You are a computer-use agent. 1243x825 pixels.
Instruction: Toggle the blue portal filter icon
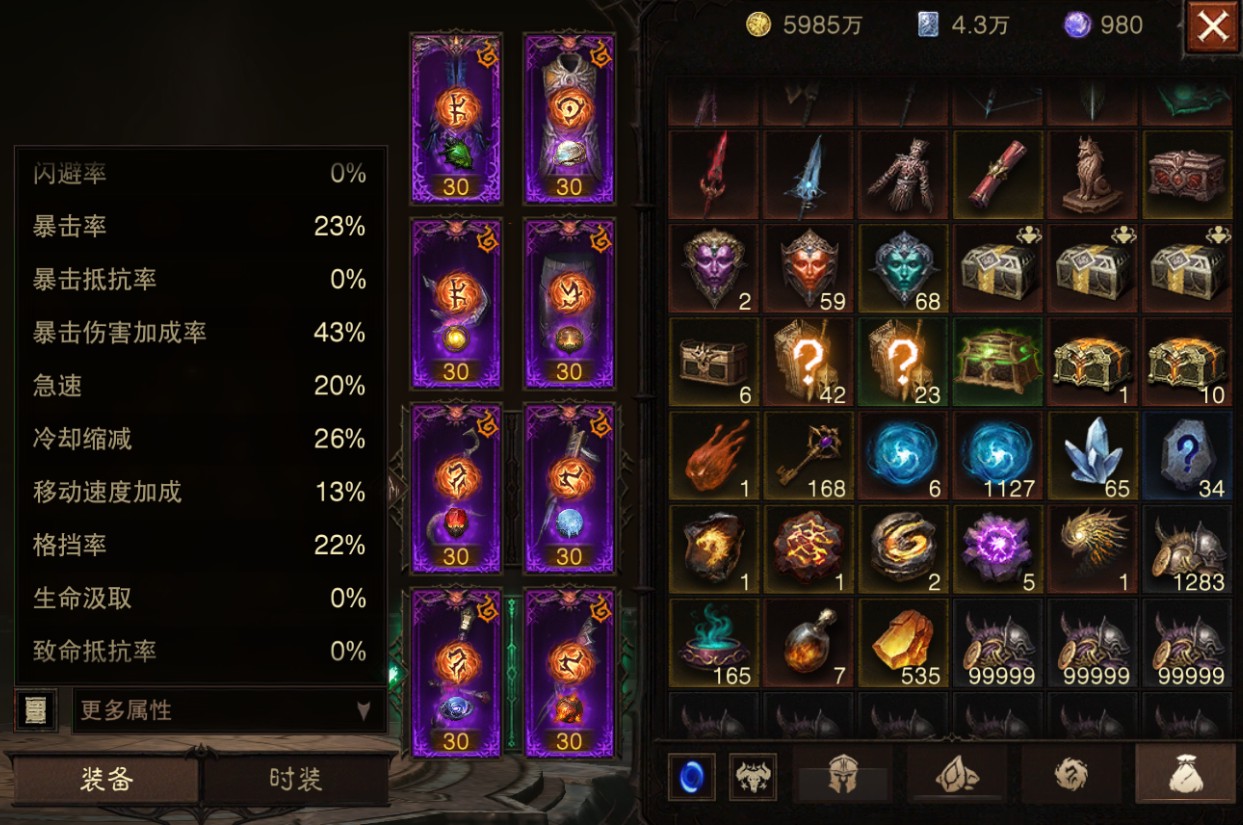pos(692,777)
